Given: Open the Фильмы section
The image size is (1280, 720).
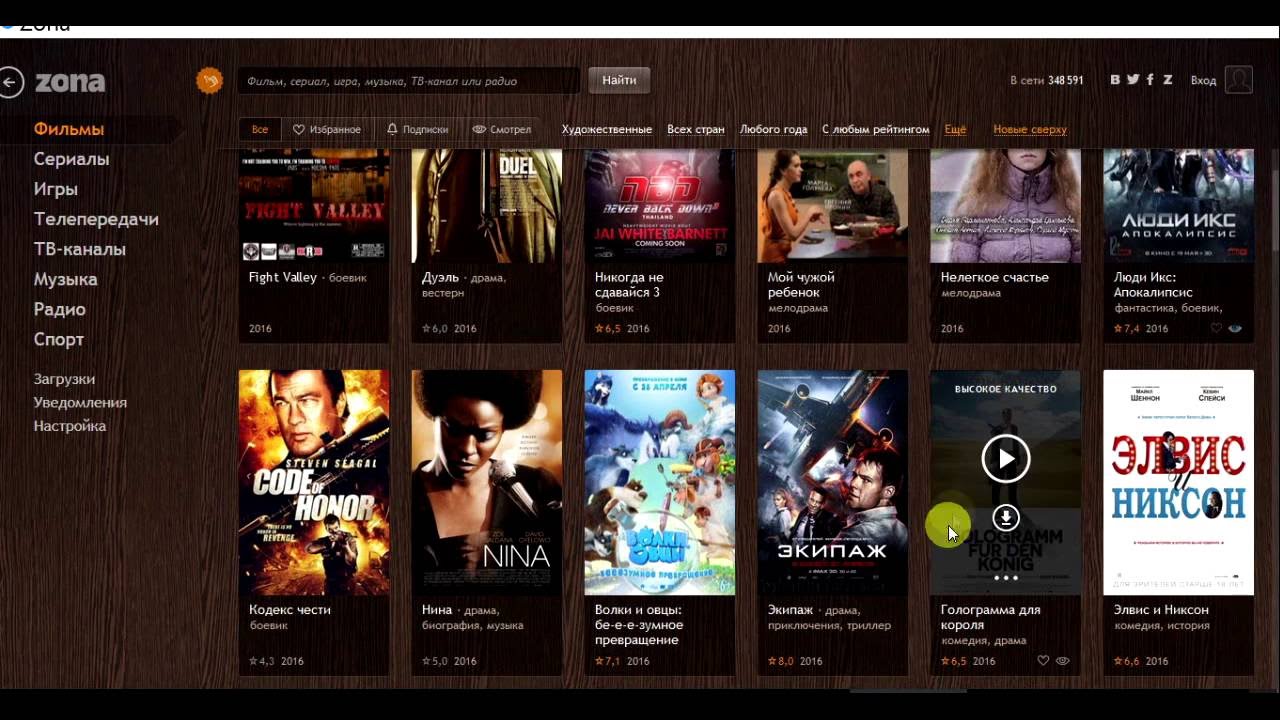Looking at the screenshot, I should [x=69, y=129].
